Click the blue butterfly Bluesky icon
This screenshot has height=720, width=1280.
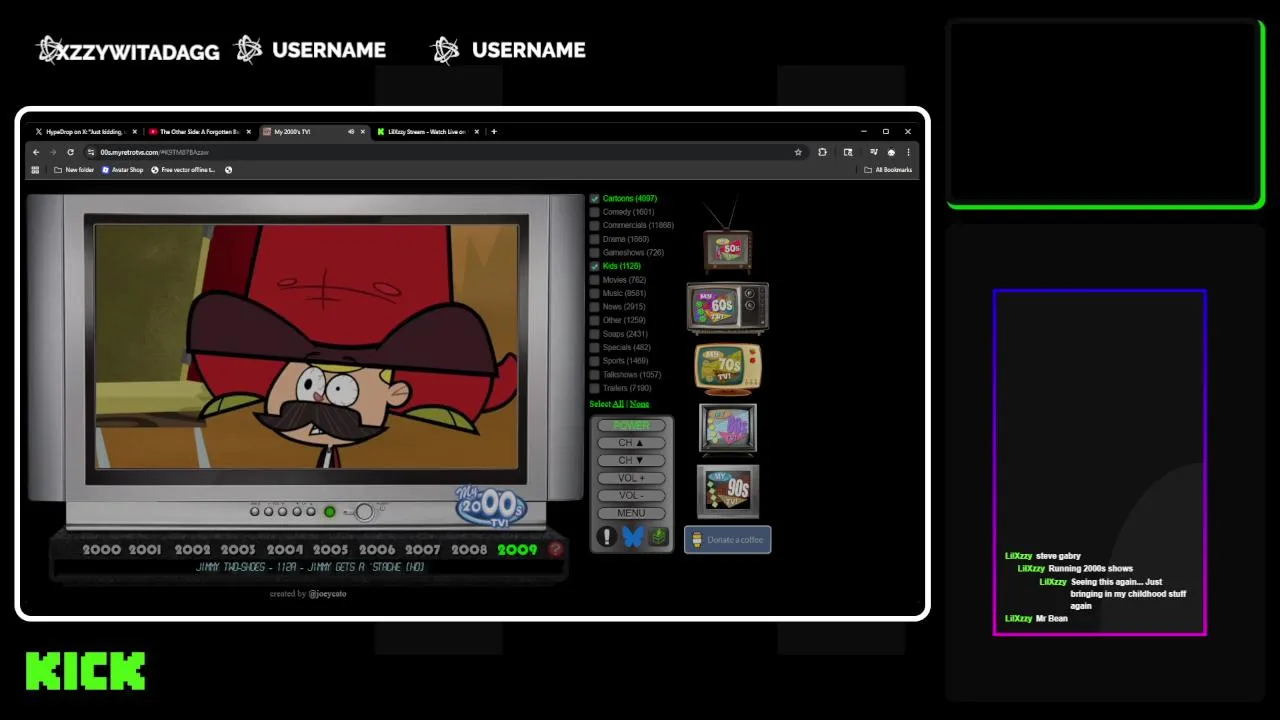632,537
